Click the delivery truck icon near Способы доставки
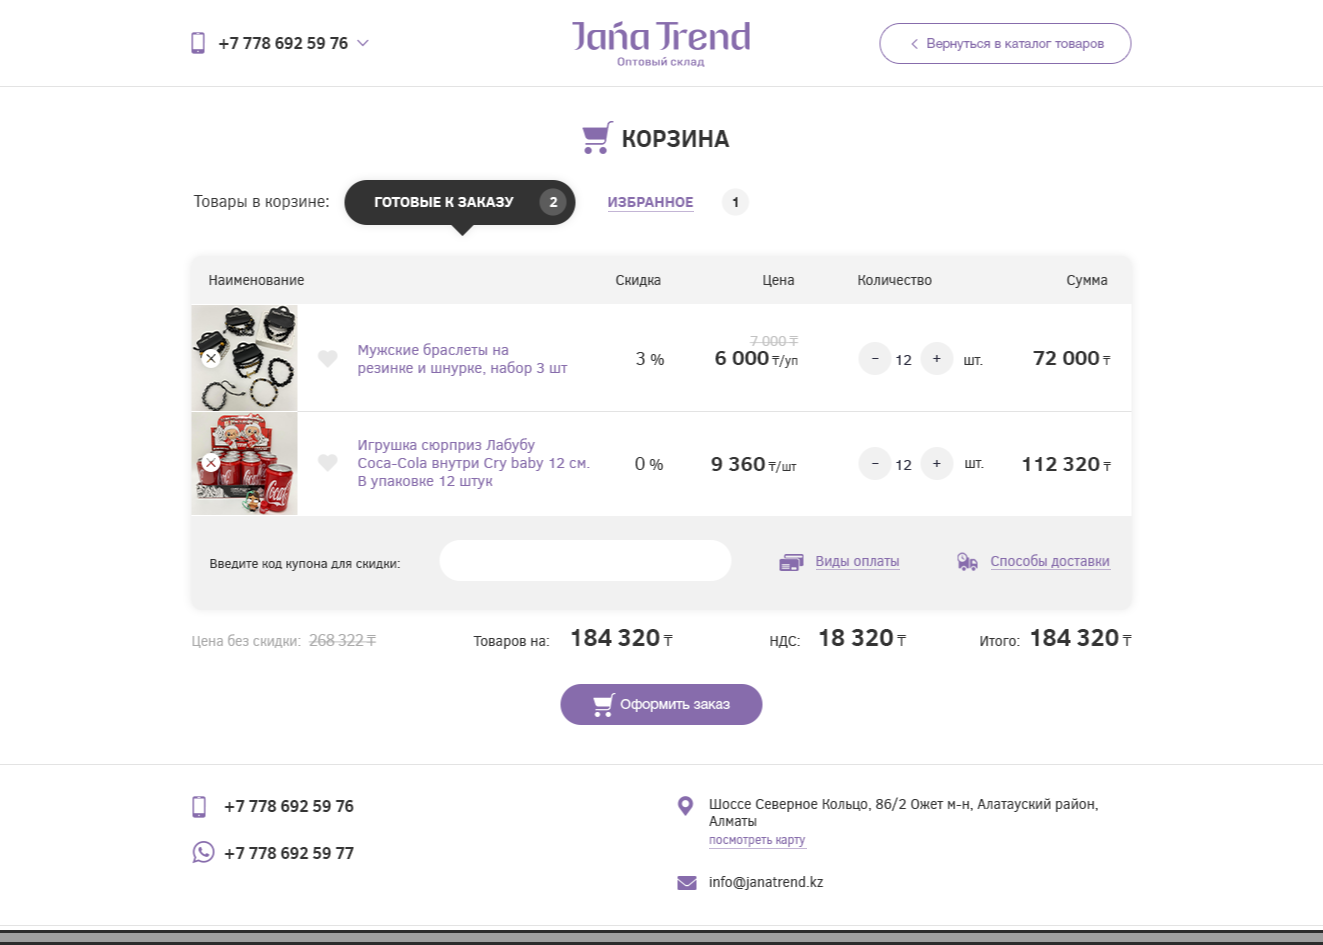 tap(965, 561)
